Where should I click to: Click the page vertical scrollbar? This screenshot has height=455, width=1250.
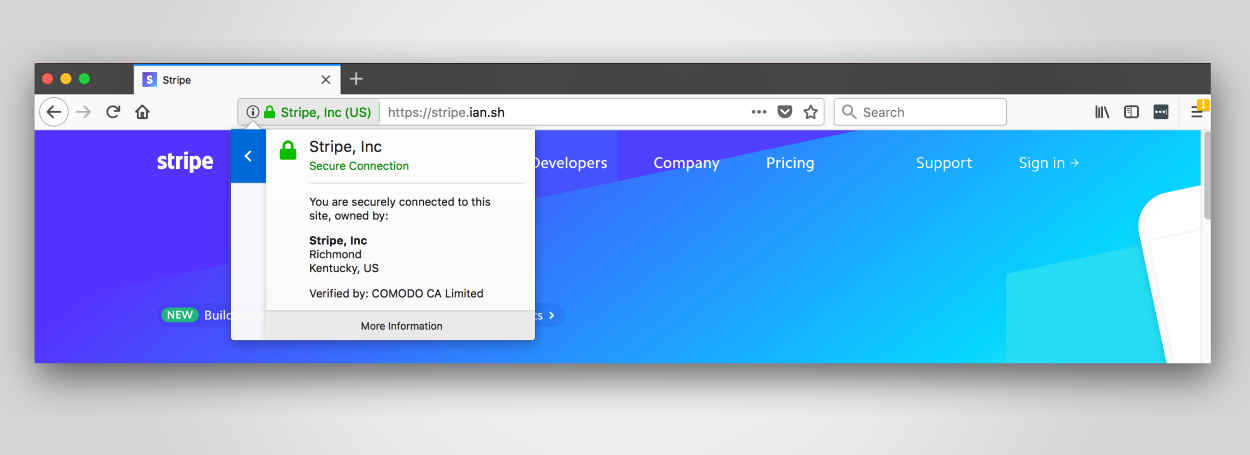pyautogui.click(x=1206, y=175)
